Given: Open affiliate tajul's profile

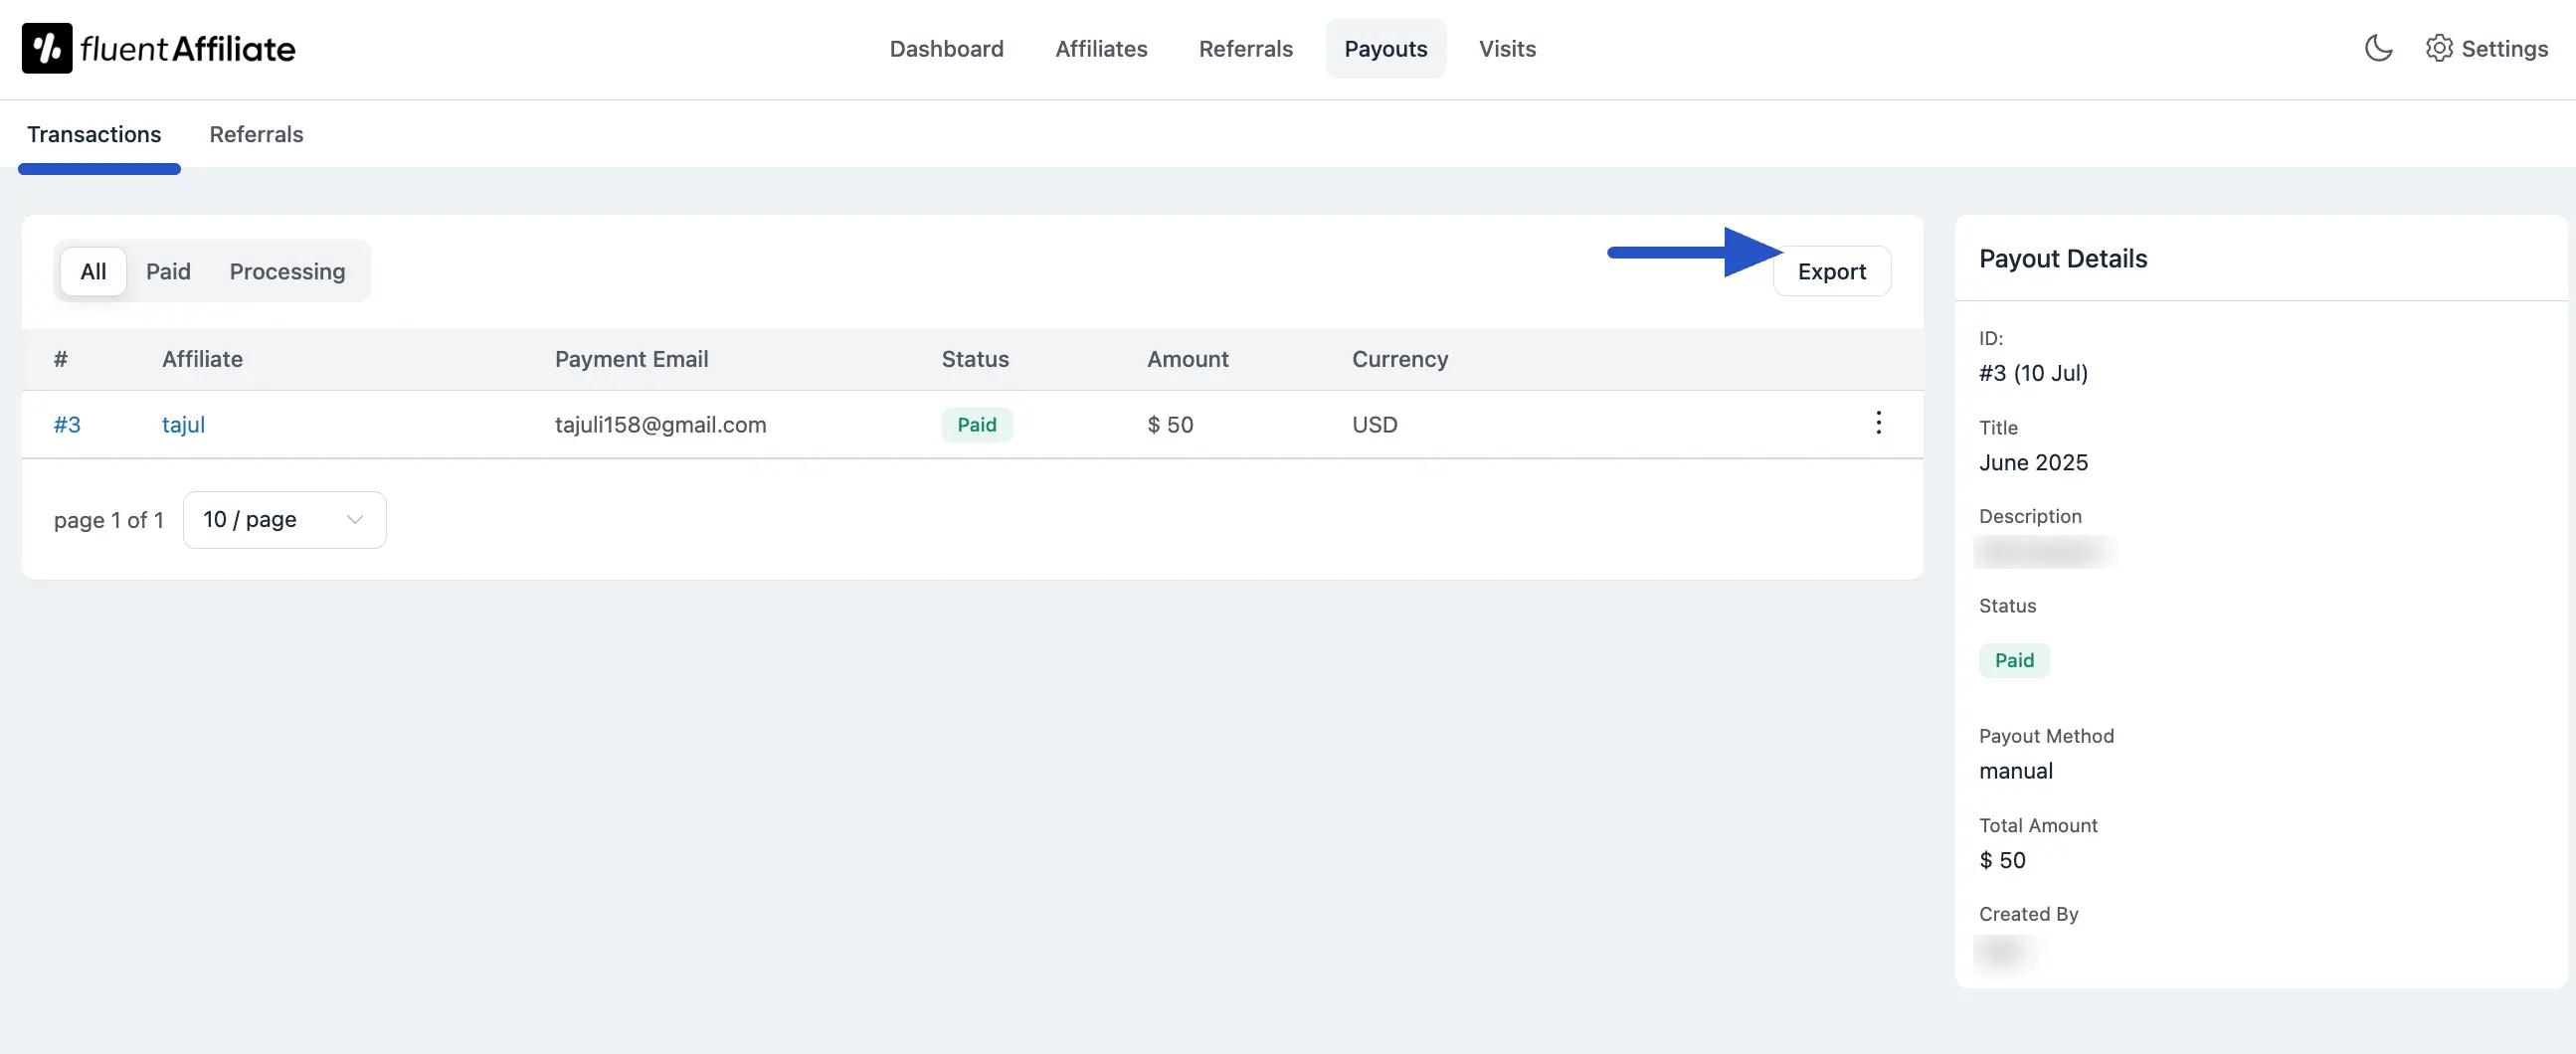Looking at the screenshot, I should [x=182, y=424].
